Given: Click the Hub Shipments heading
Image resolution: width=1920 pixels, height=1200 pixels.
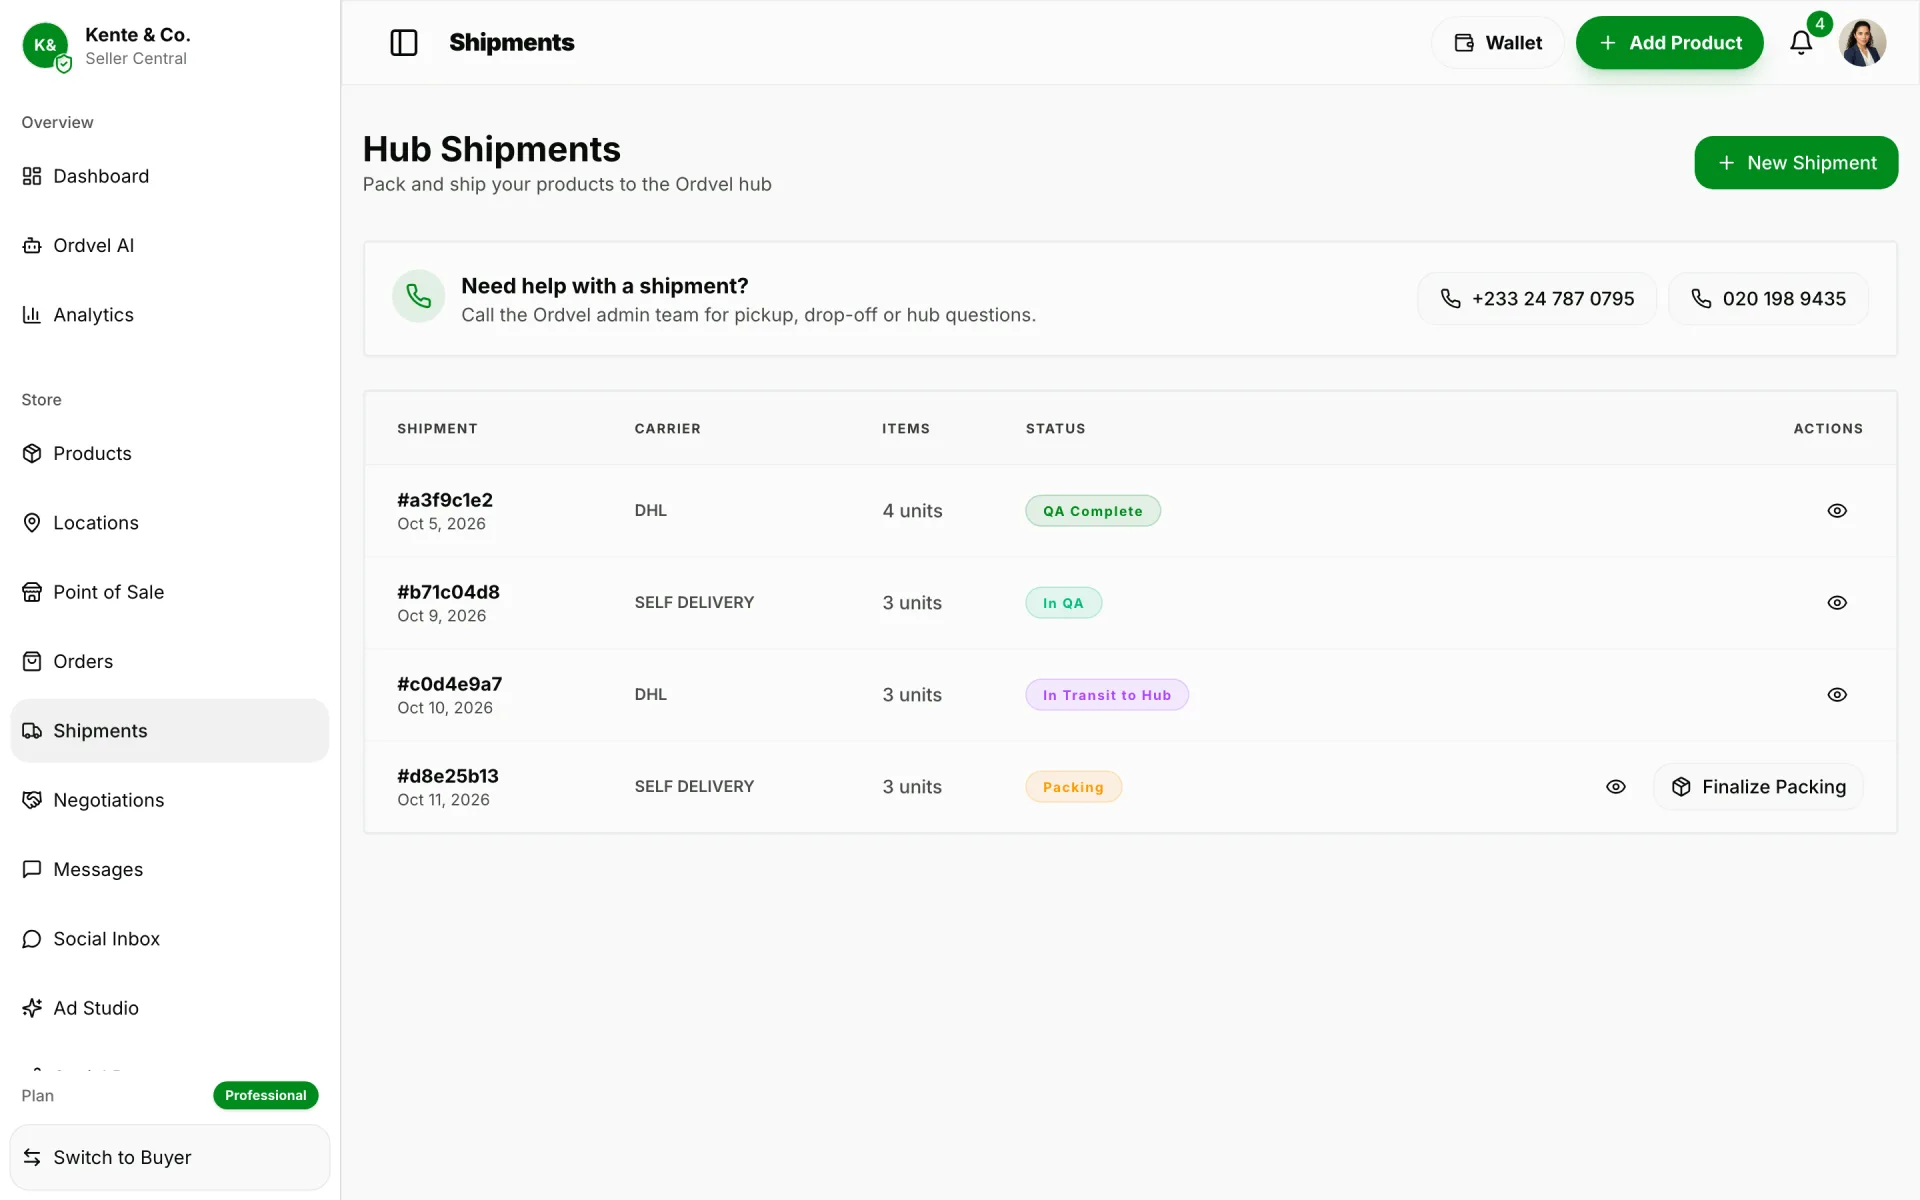Looking at the screenshot, I should tap(491, 149).
